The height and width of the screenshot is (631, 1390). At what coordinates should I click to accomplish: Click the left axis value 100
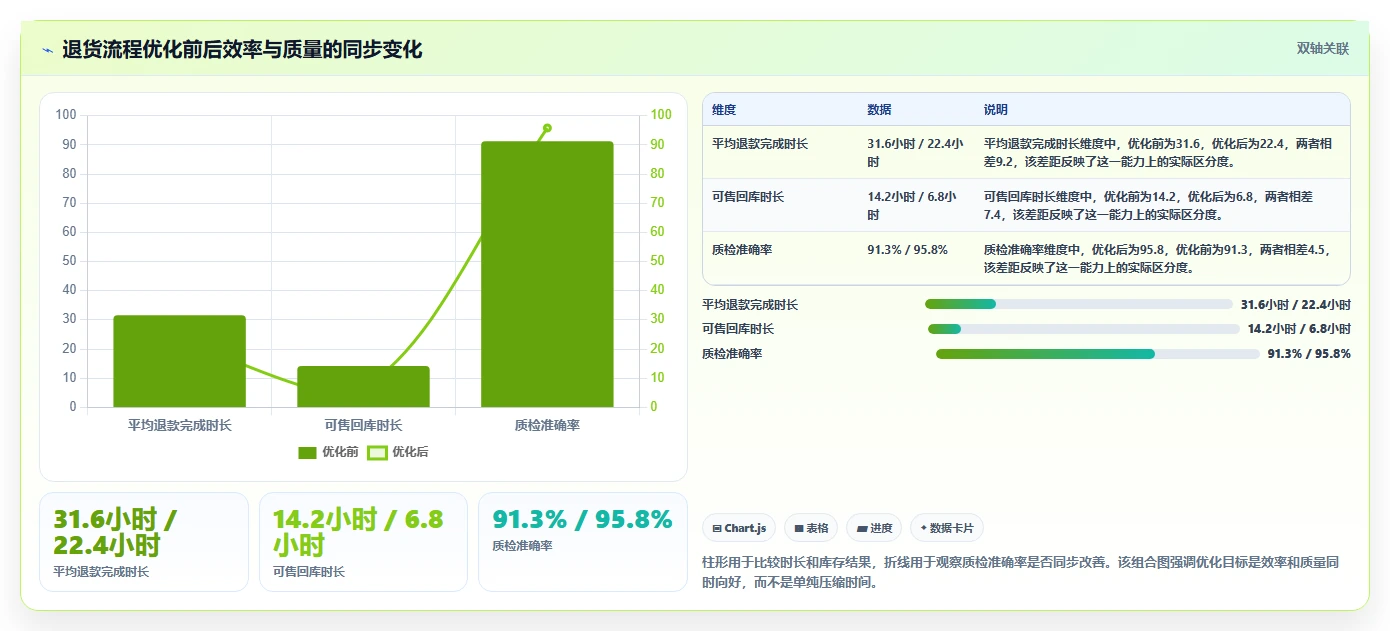tap(66, 115)
